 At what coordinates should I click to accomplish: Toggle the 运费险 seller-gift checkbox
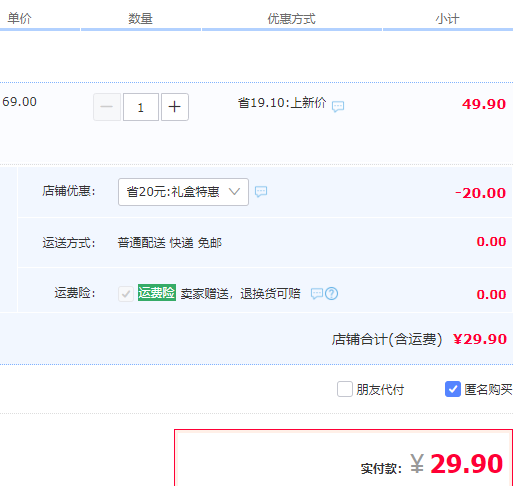coord(126,294)
